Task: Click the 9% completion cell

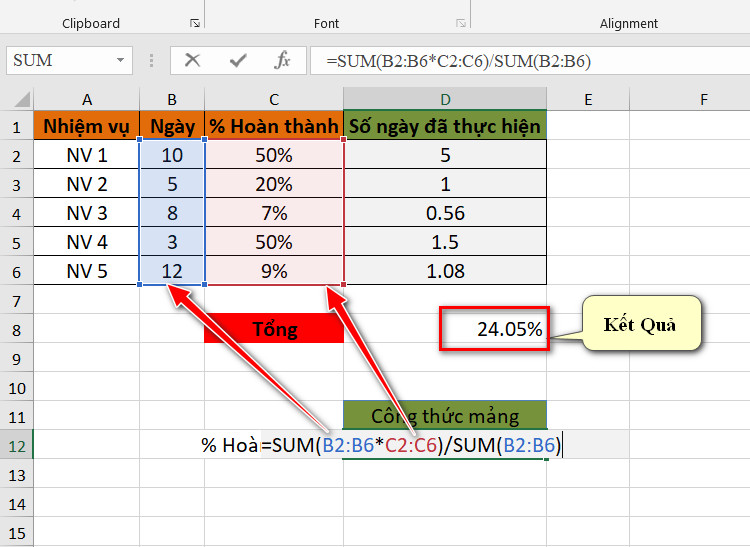Action: coord(274,271)
